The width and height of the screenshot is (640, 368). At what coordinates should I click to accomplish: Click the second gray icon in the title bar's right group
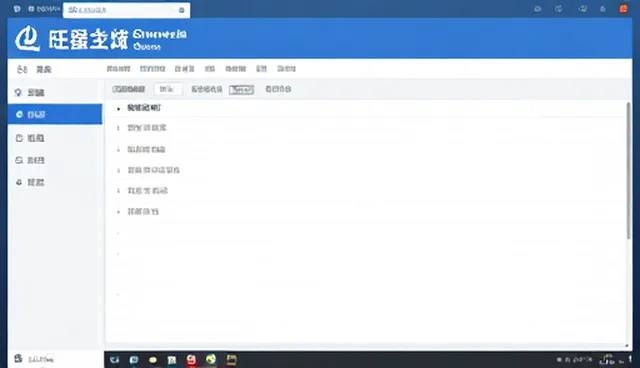coord(558,9)
